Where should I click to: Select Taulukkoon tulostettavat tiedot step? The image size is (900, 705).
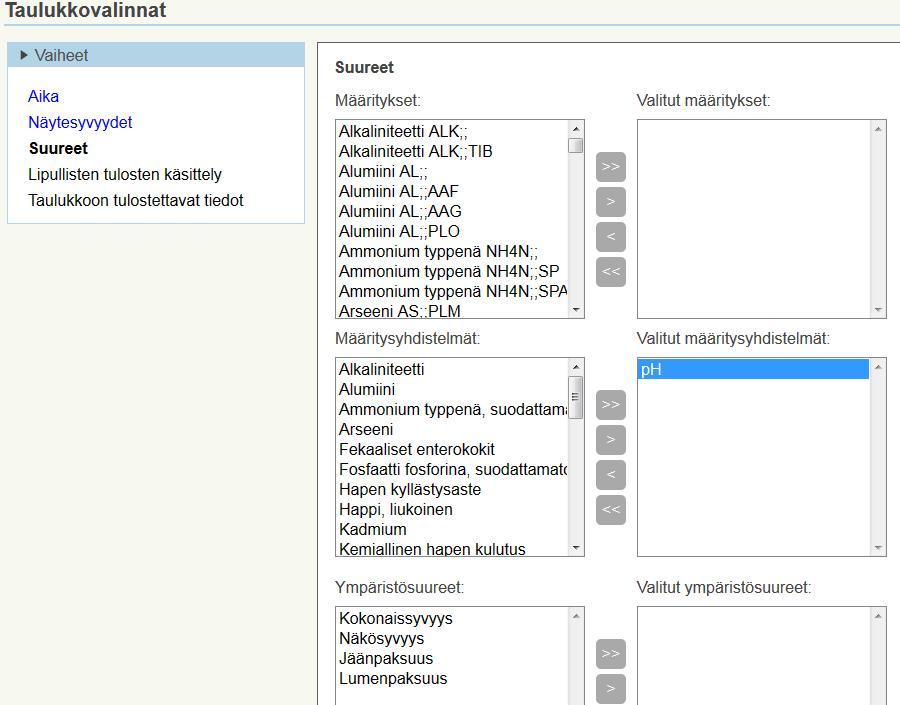coord(135,200)
